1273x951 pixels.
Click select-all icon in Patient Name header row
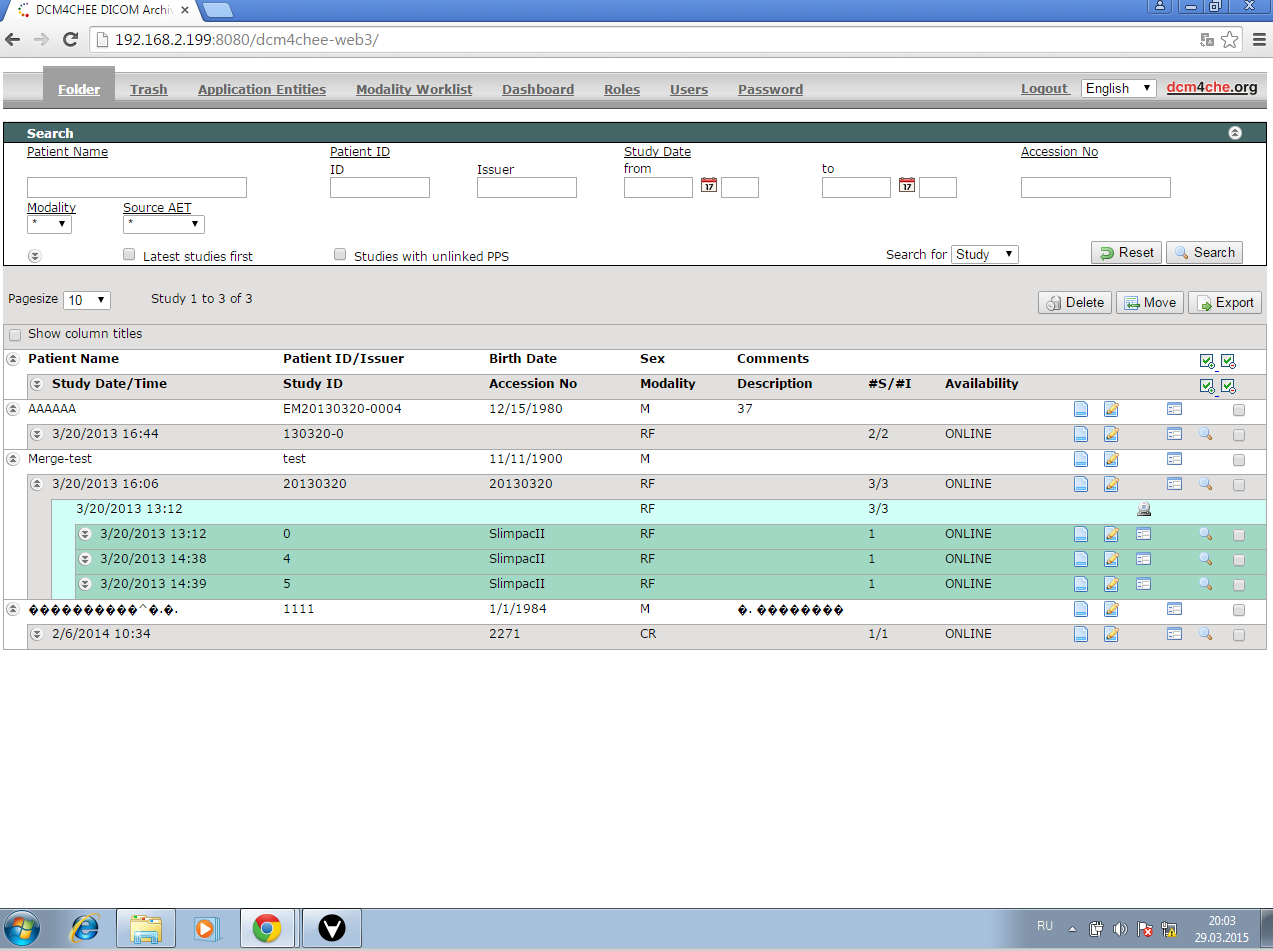pyautogui.click(x=1206, y=361)
